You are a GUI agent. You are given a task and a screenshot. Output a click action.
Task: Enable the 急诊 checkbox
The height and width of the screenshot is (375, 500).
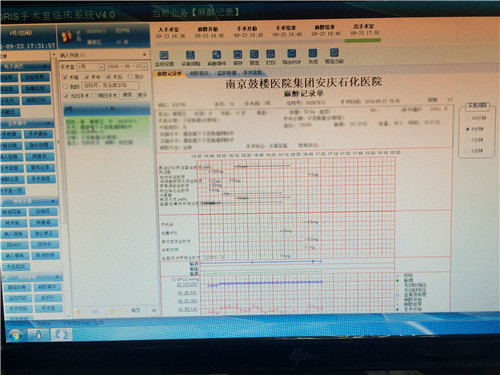click(130, 77)
